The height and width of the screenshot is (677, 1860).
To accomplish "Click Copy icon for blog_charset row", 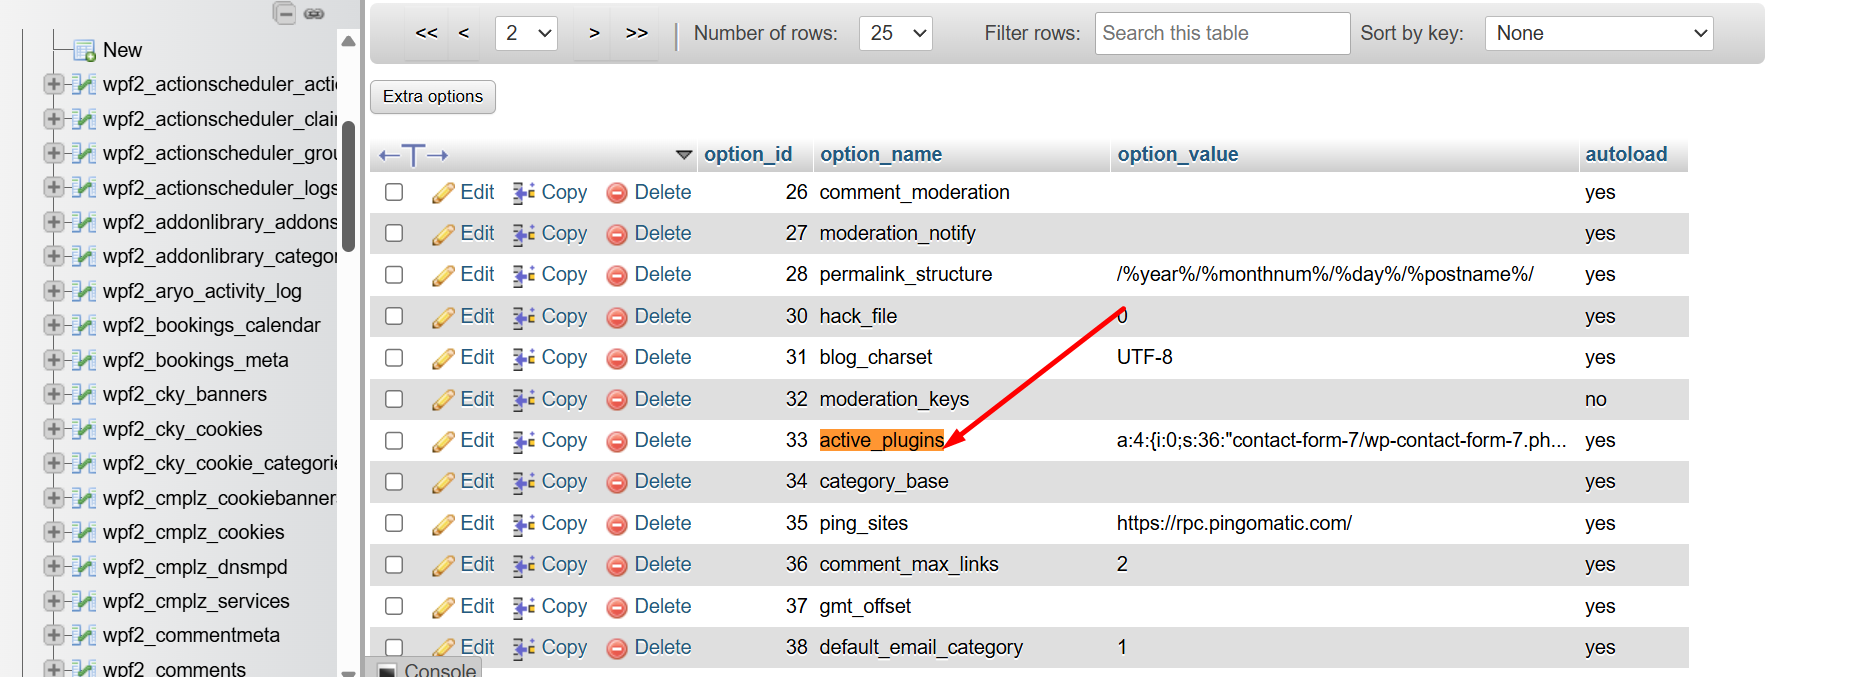I will [x=524, y=358].
